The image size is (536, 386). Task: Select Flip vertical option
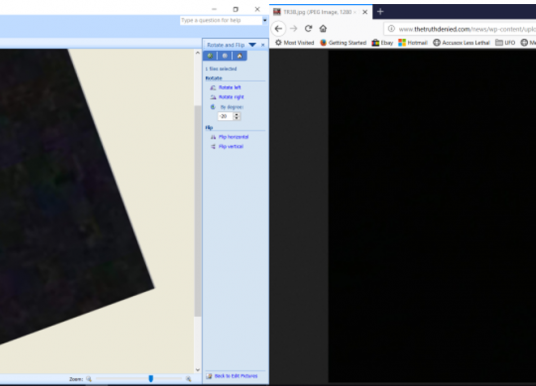tap(231, 146)
